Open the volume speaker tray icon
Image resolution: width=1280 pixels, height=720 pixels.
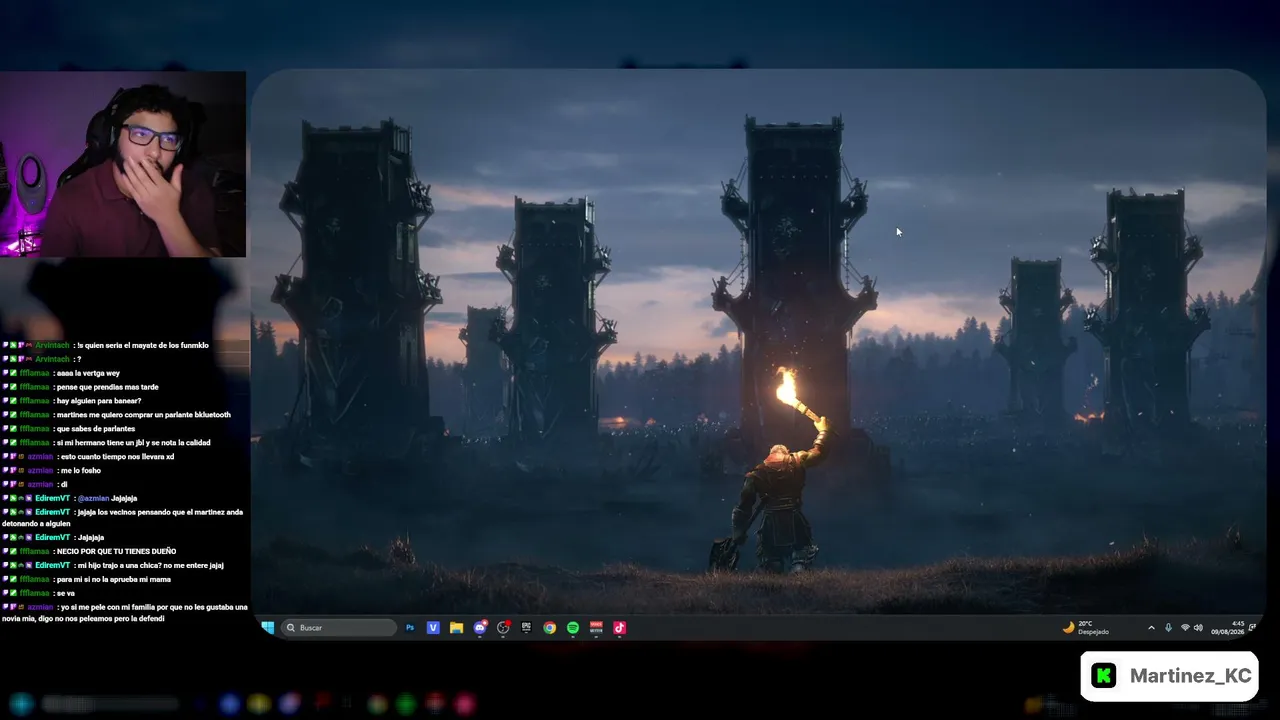coord(1198,628)
